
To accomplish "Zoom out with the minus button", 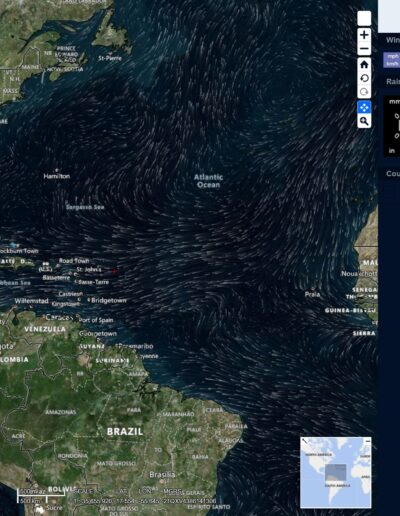I will (x=364, y=49).
